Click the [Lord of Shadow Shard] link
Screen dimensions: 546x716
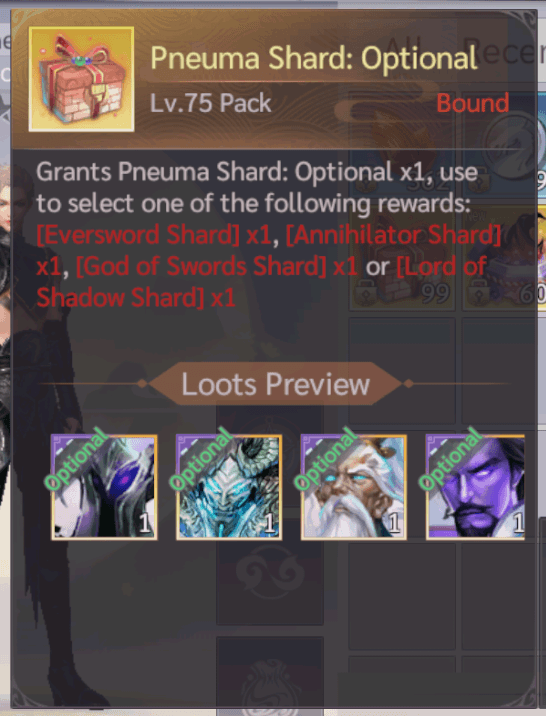pos(261,282)
